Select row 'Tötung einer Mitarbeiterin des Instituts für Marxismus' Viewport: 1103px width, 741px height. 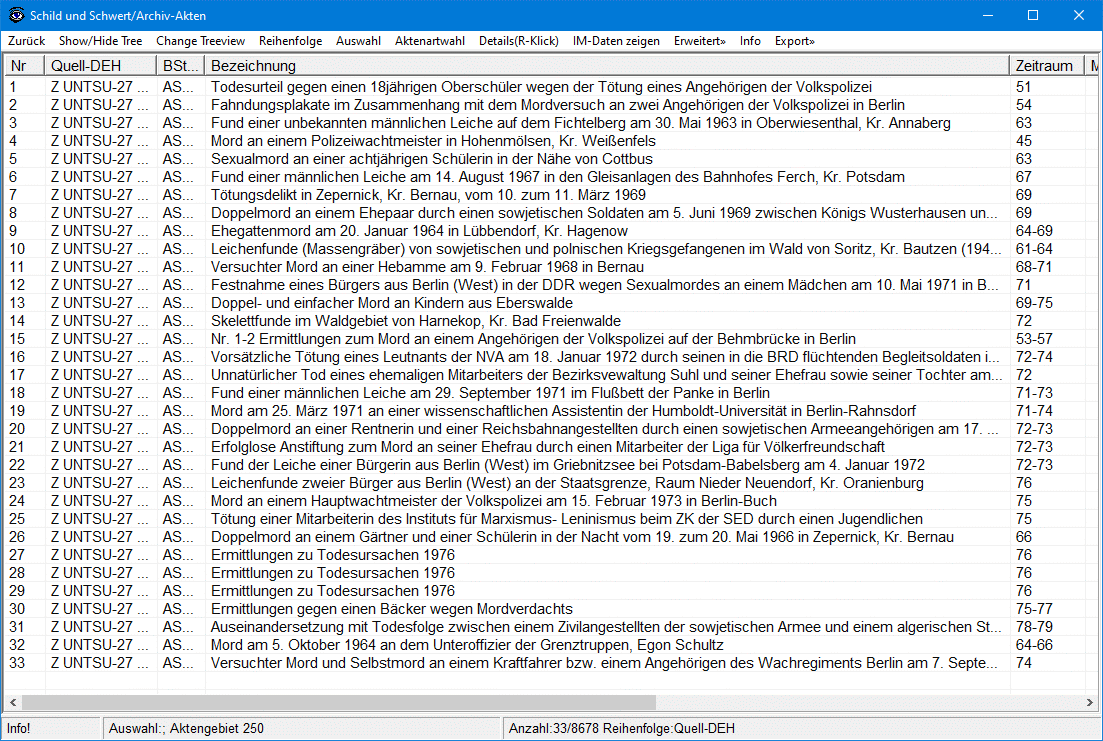pos(550,519)
